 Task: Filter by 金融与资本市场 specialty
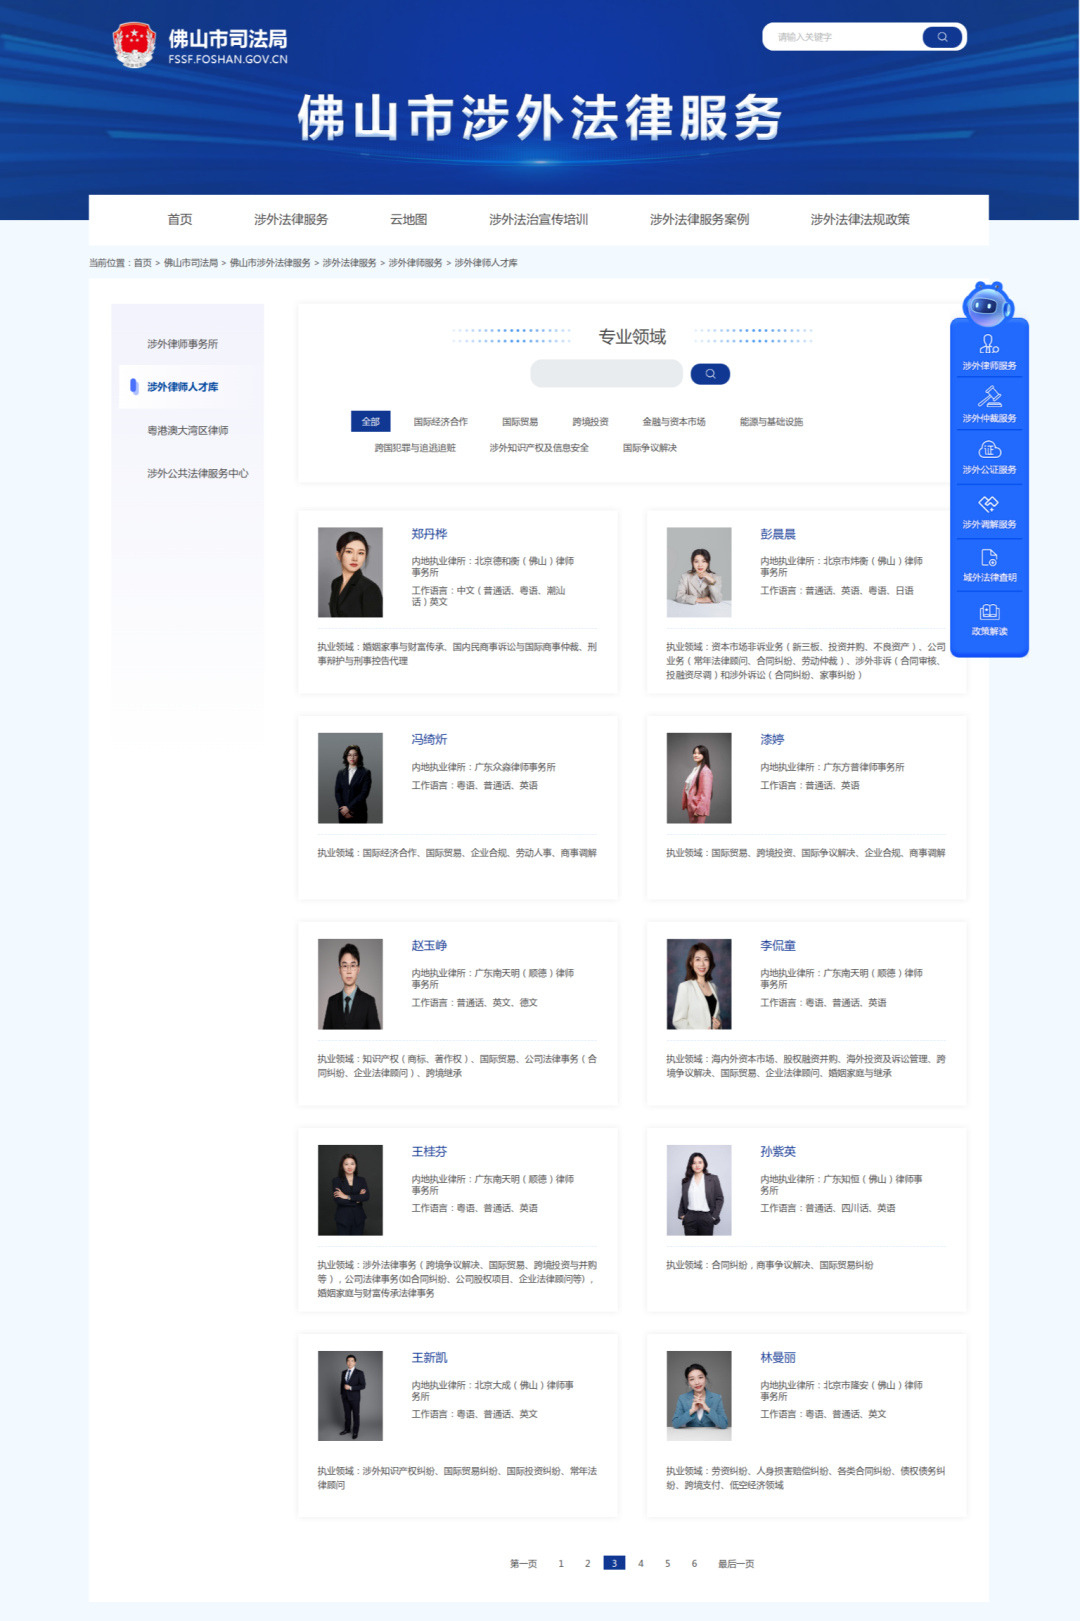coord(674,422)
